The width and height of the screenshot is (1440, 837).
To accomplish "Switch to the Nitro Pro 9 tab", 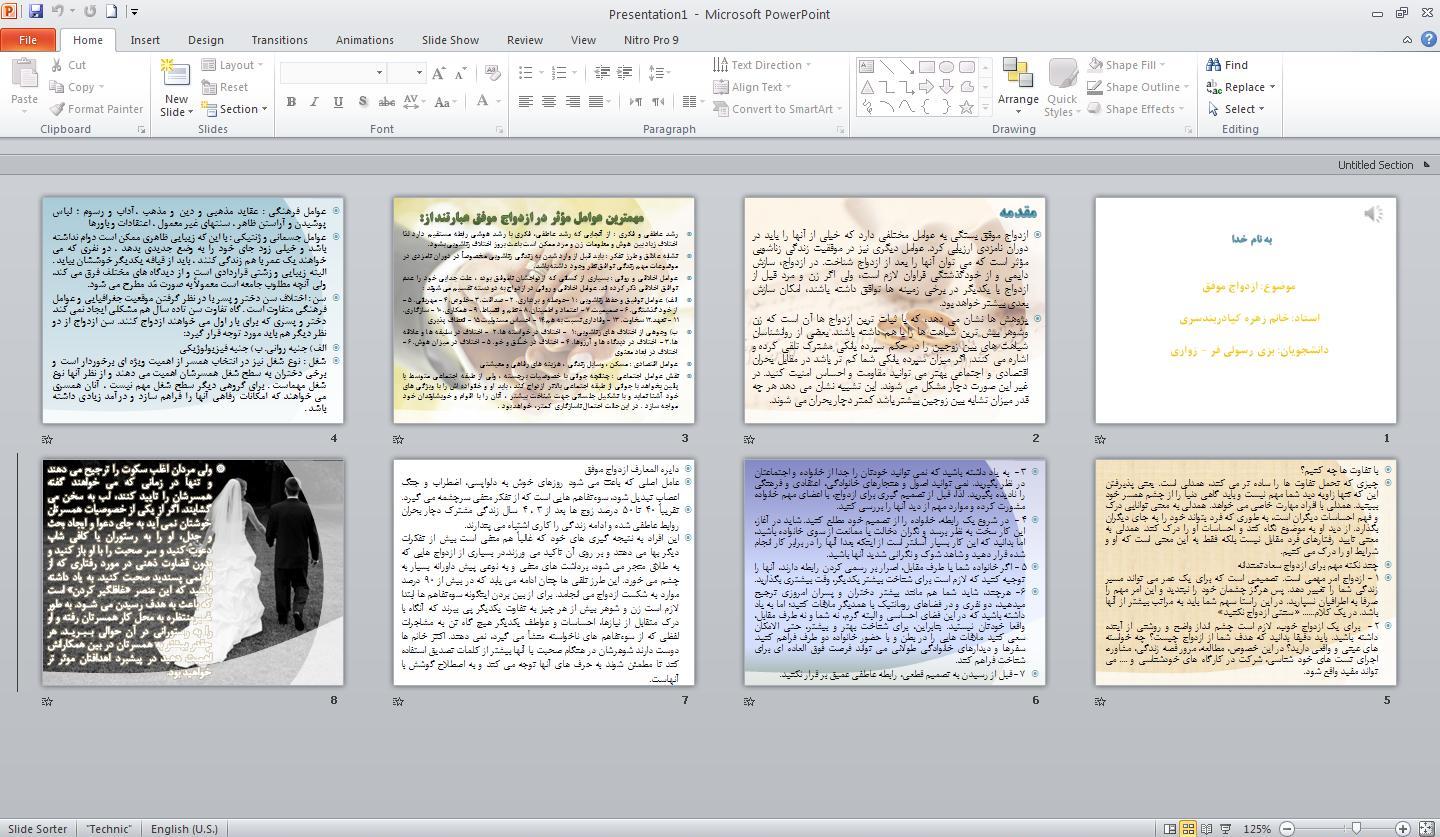I will (x=650, y=40).
